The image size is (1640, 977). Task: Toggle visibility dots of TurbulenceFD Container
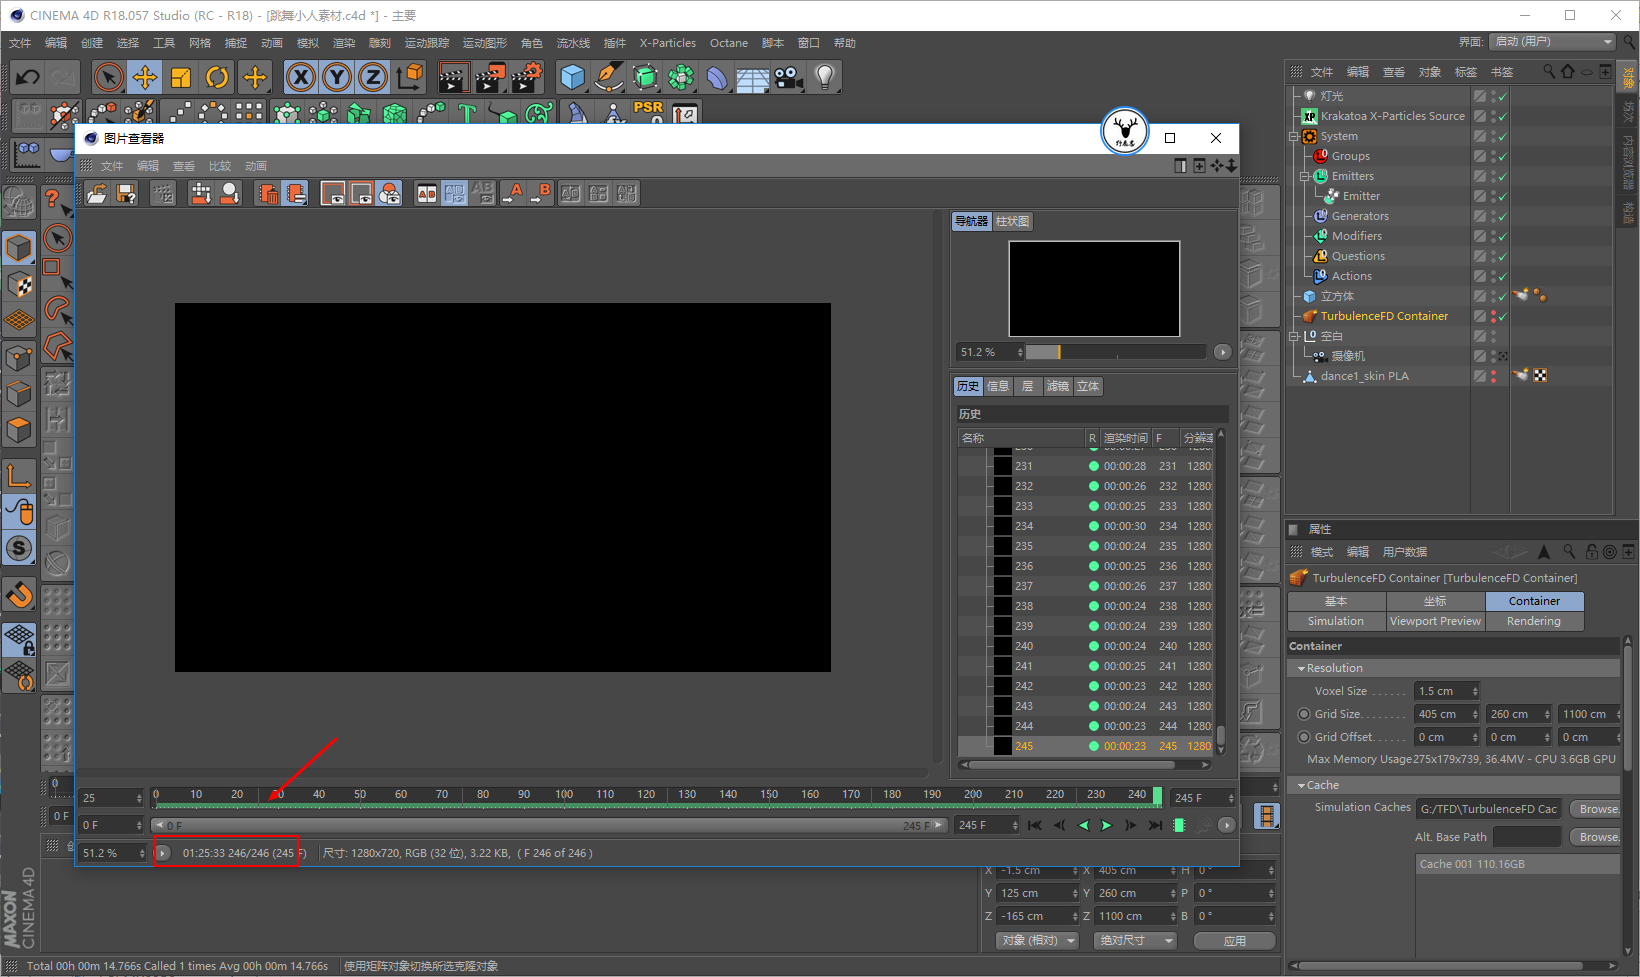click(1494, 316)
